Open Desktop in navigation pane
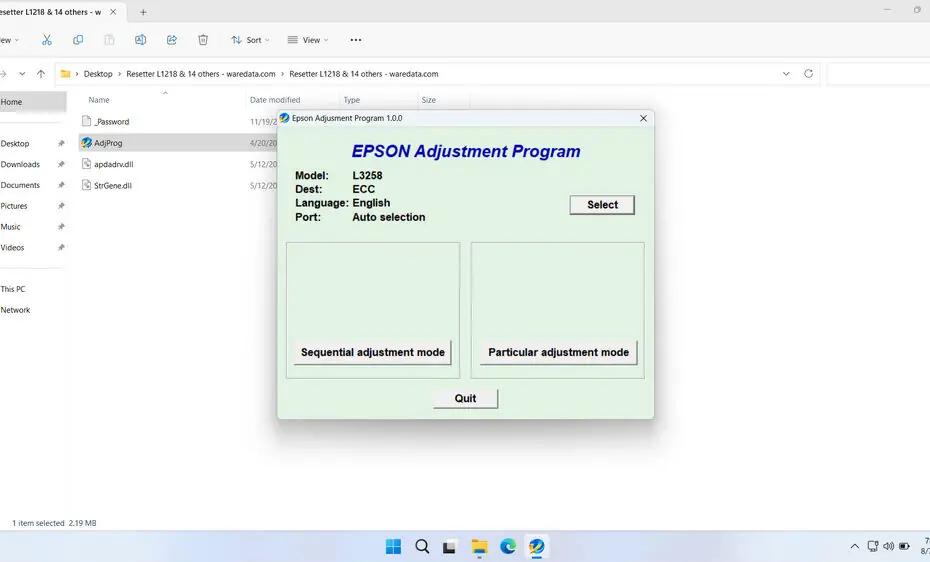The image size is (930, 562). point(15,143)
